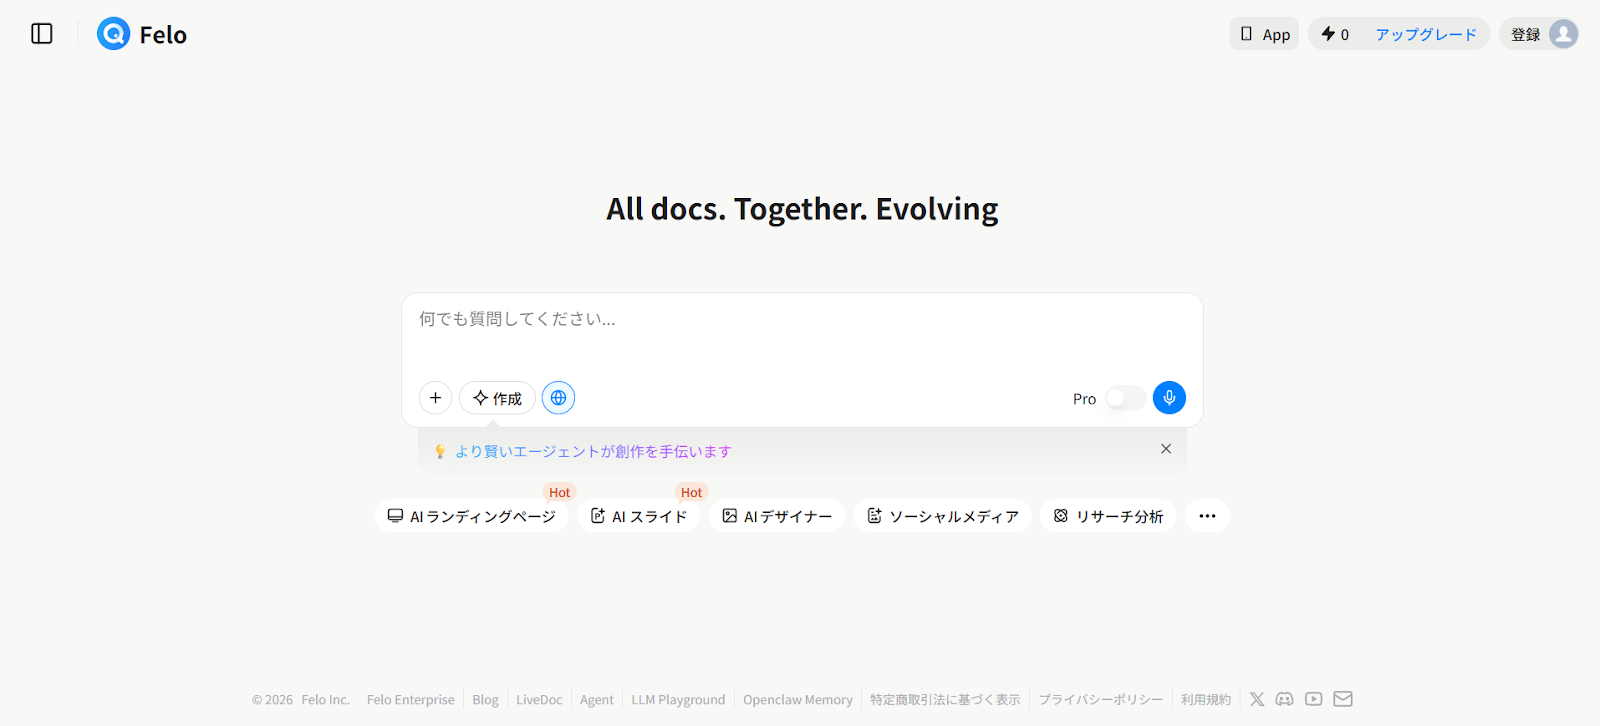This screenshot has height=726, width=1600.
Task: Select AI ランディングページ option
Action: (x=471, y=516)
